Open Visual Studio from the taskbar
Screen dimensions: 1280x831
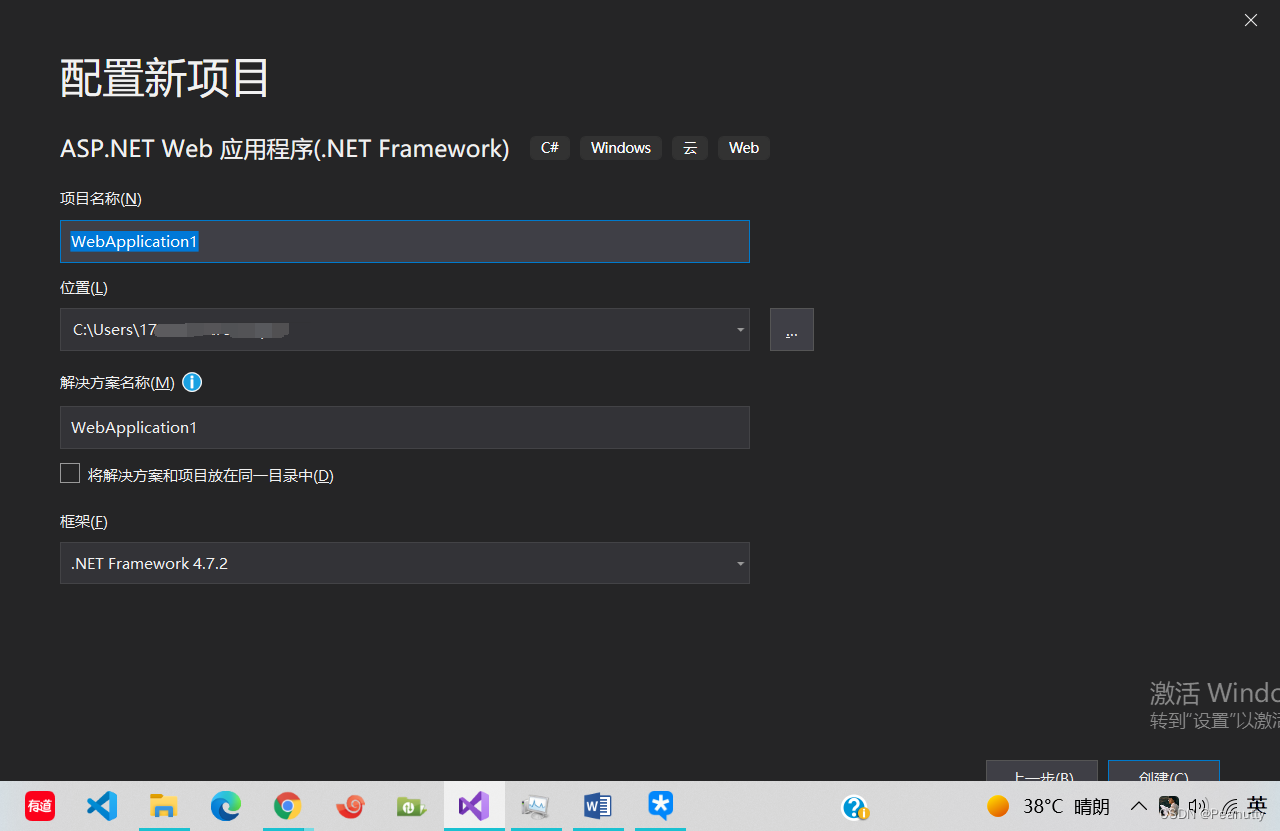[473, 806]
